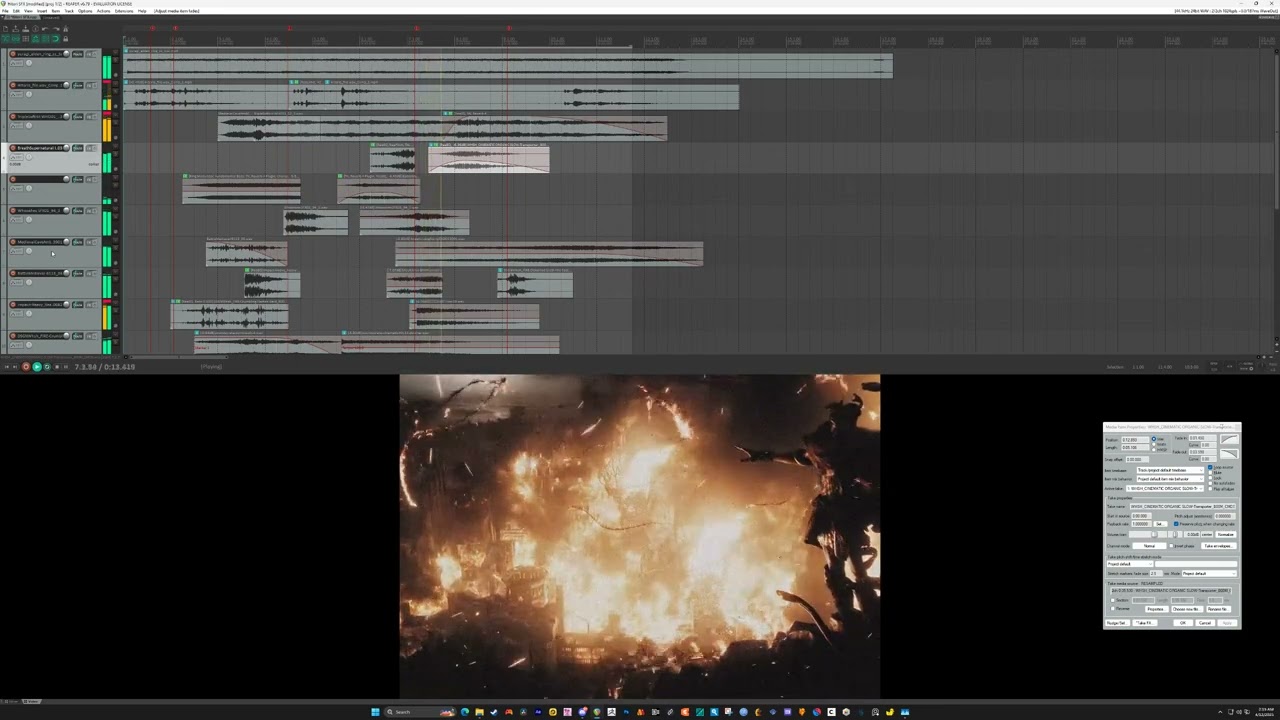Save the project using toolbar icon
This screenshot has width=1280, height=720.
tap(24, 29)
